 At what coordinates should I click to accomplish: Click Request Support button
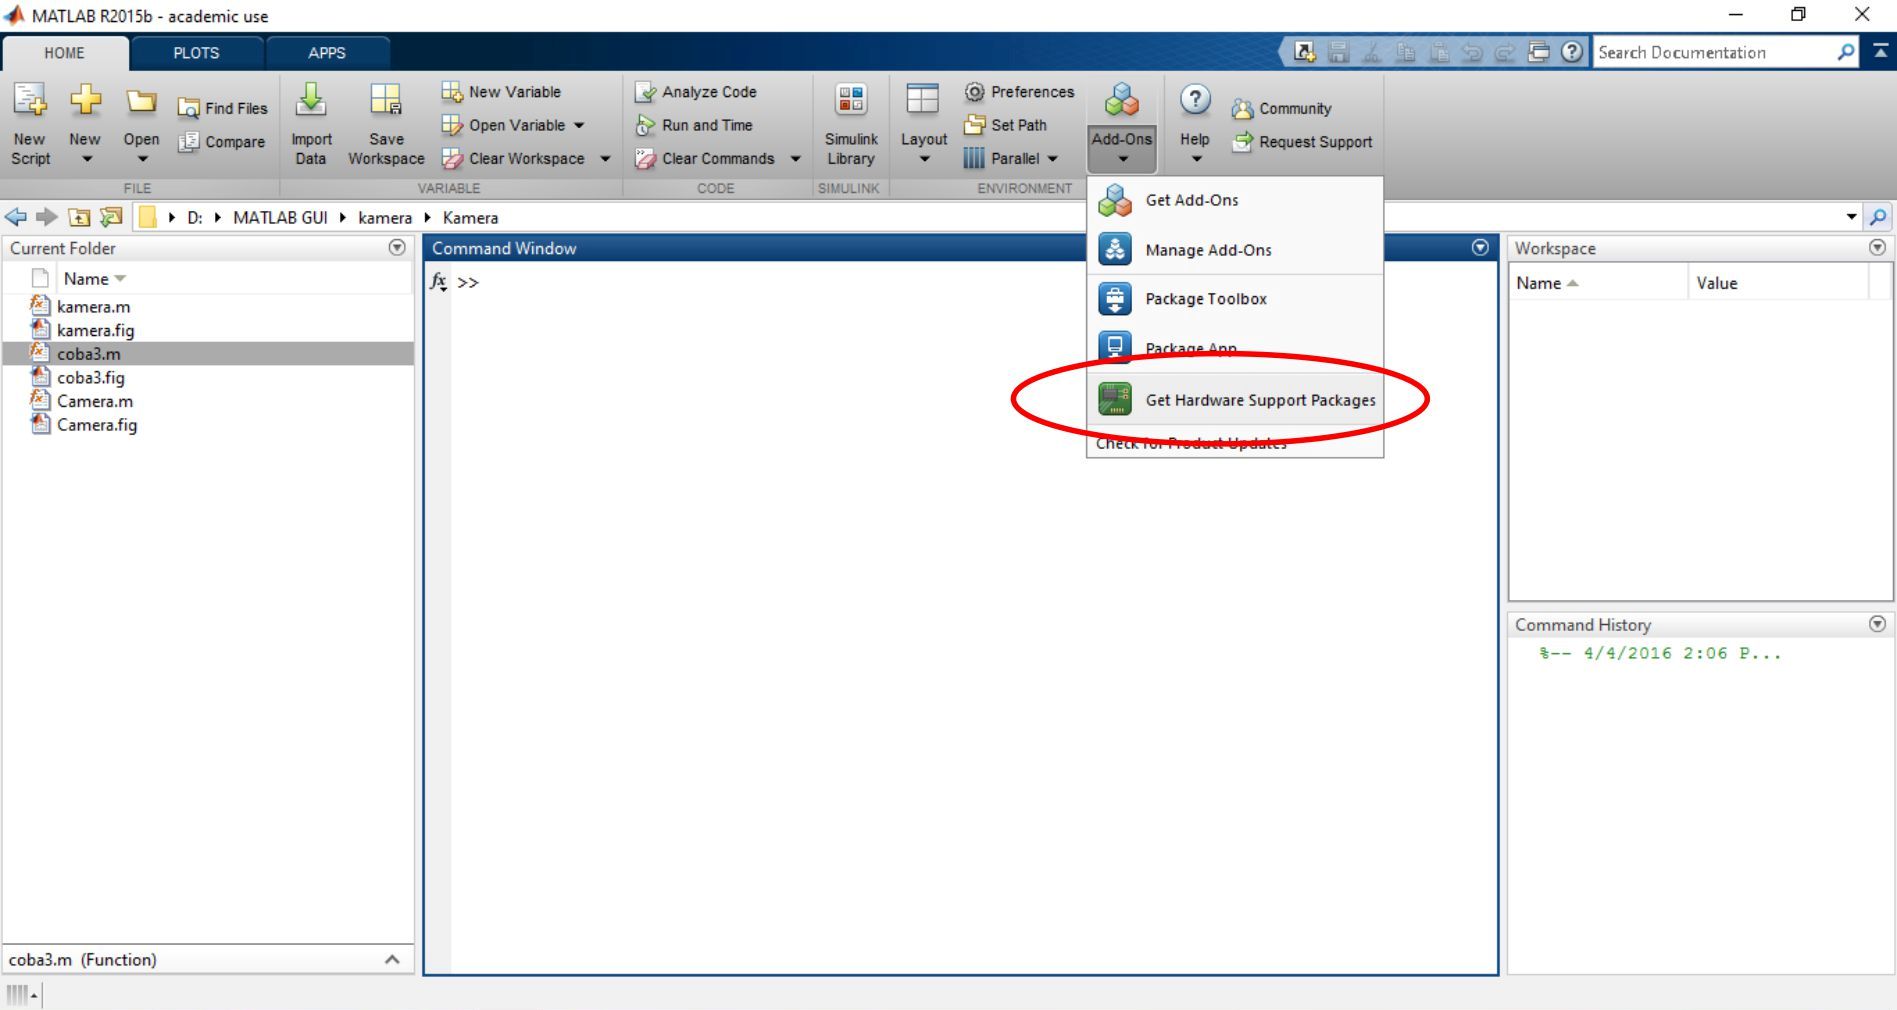1314,142
